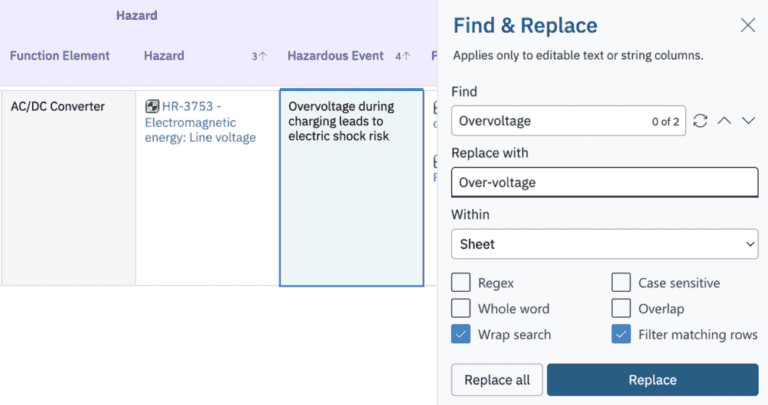
Task: Uncheck Filter matching rows
Action: (x=621, y=335)
